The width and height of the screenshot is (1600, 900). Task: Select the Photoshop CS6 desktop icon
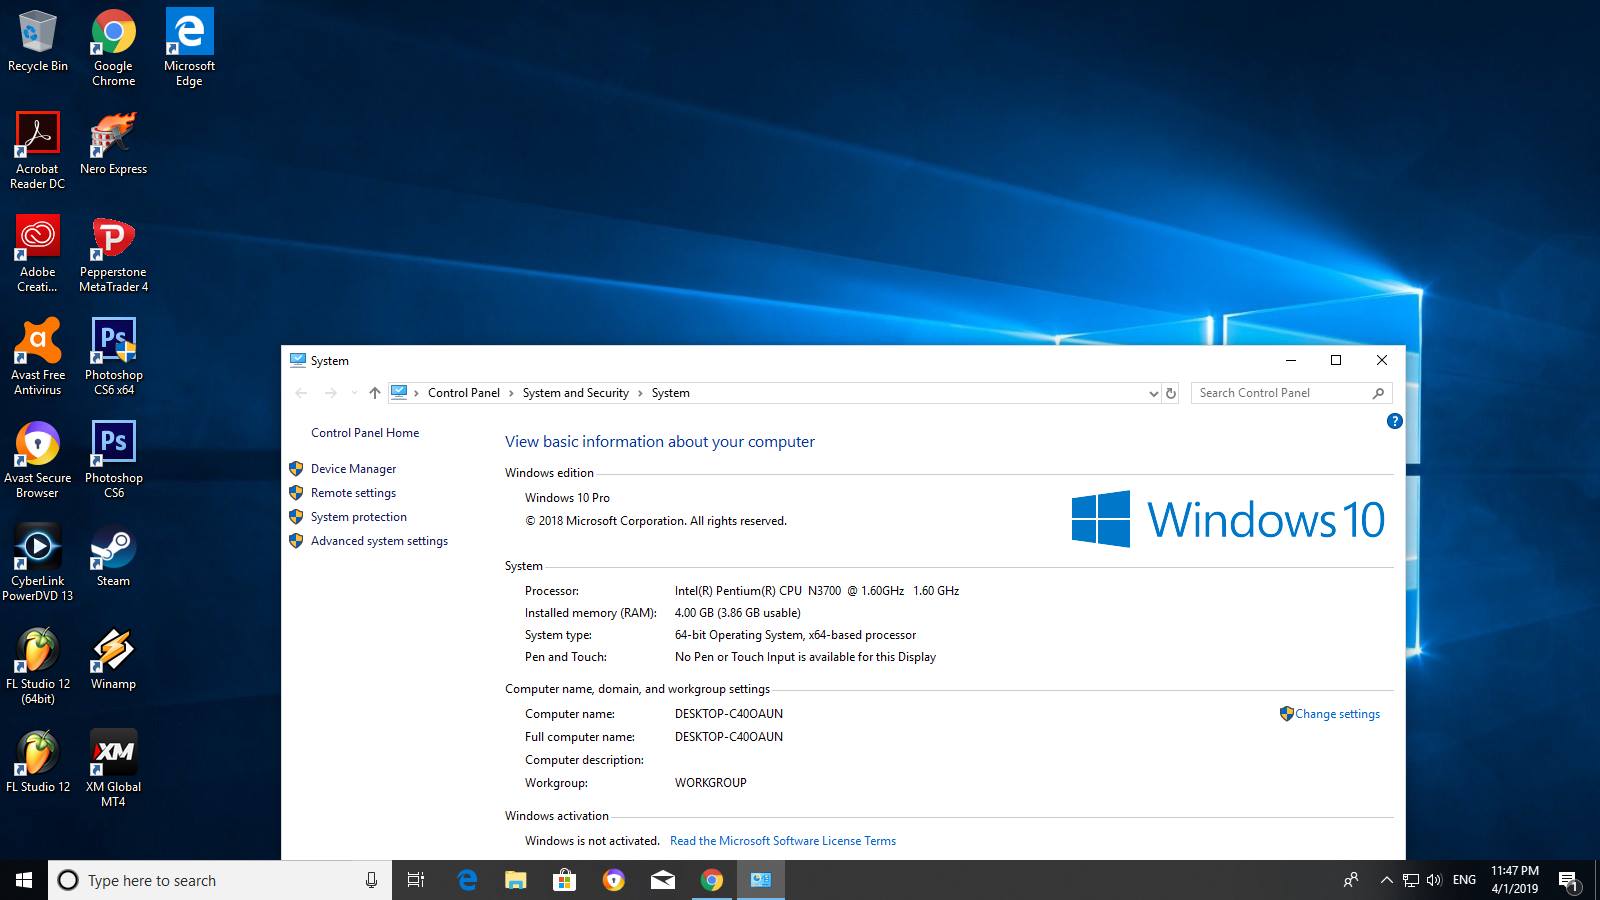pyautogui.click(x=113, y=460)
